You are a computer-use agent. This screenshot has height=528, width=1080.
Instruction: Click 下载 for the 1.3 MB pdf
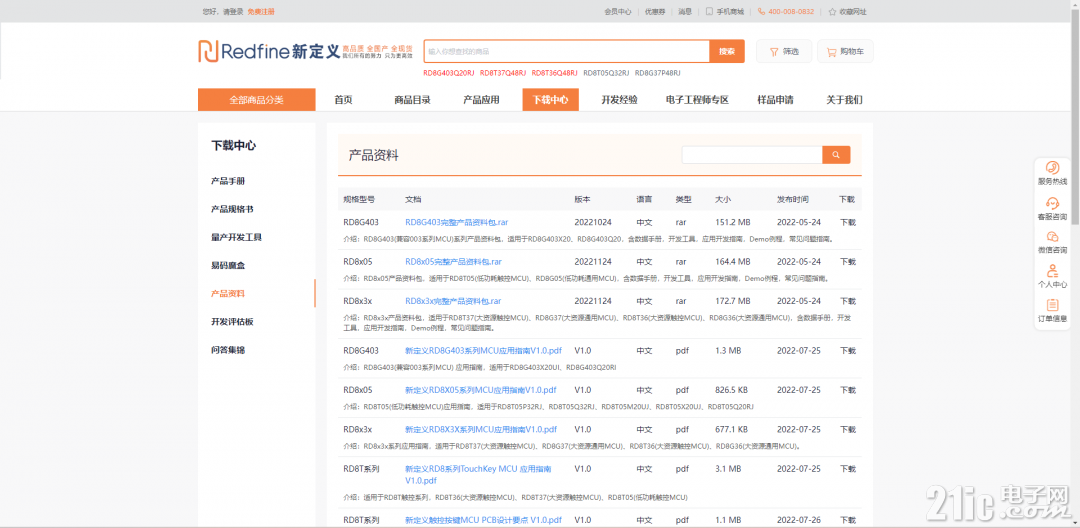pyautogui.click(x=847, y=350)
